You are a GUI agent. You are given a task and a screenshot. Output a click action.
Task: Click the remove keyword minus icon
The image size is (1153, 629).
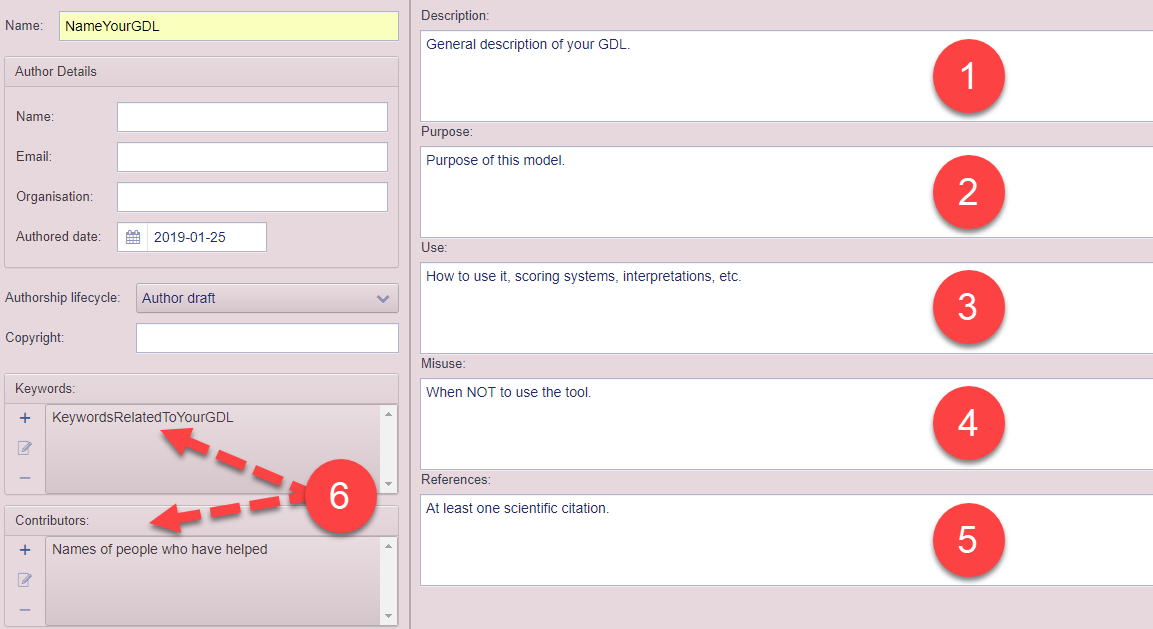[25, 478]
